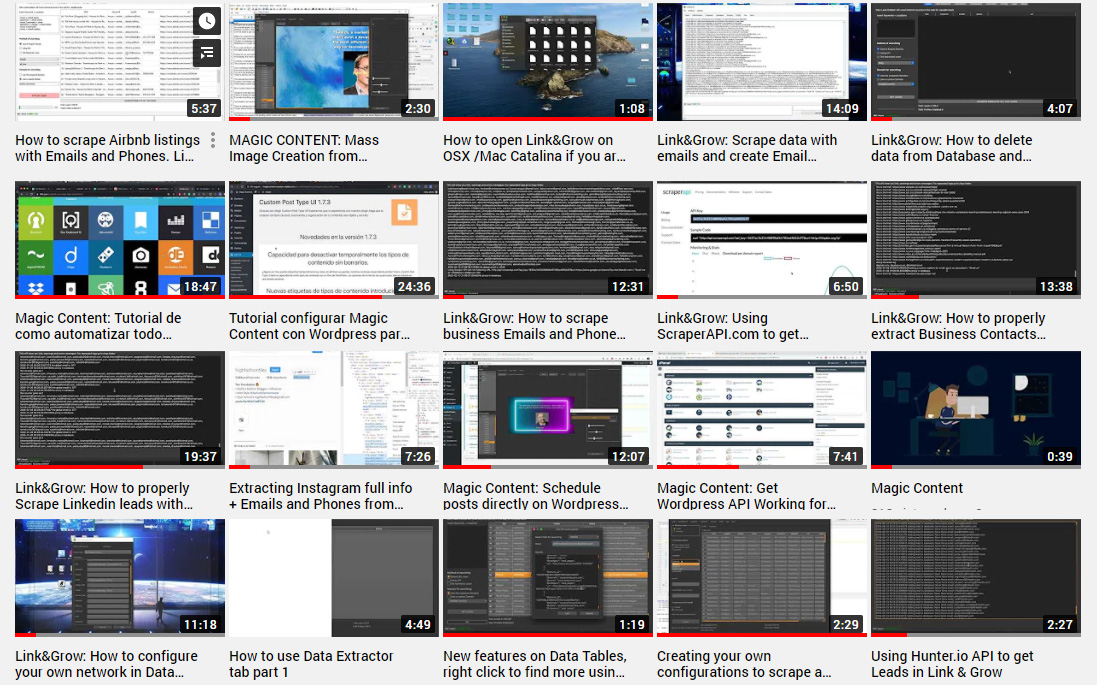Play the 0:39 Magic Content animated thumbnail
1097x685 pixels.
974,409
